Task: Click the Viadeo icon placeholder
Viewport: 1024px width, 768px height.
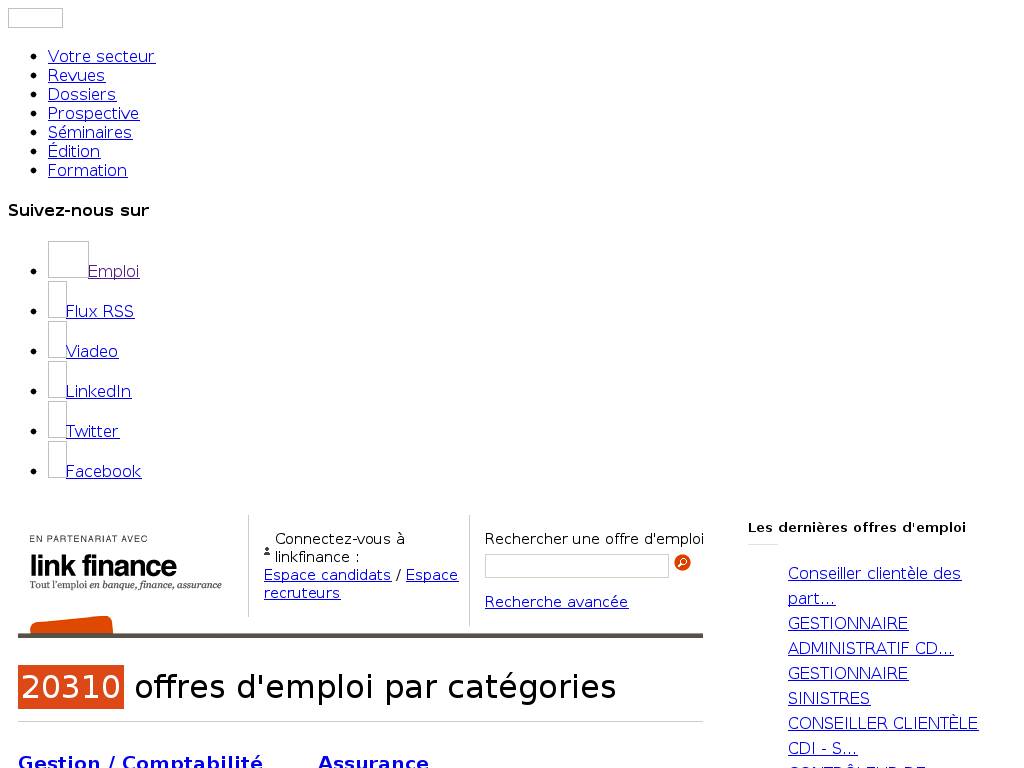Action: coord(57,340)
